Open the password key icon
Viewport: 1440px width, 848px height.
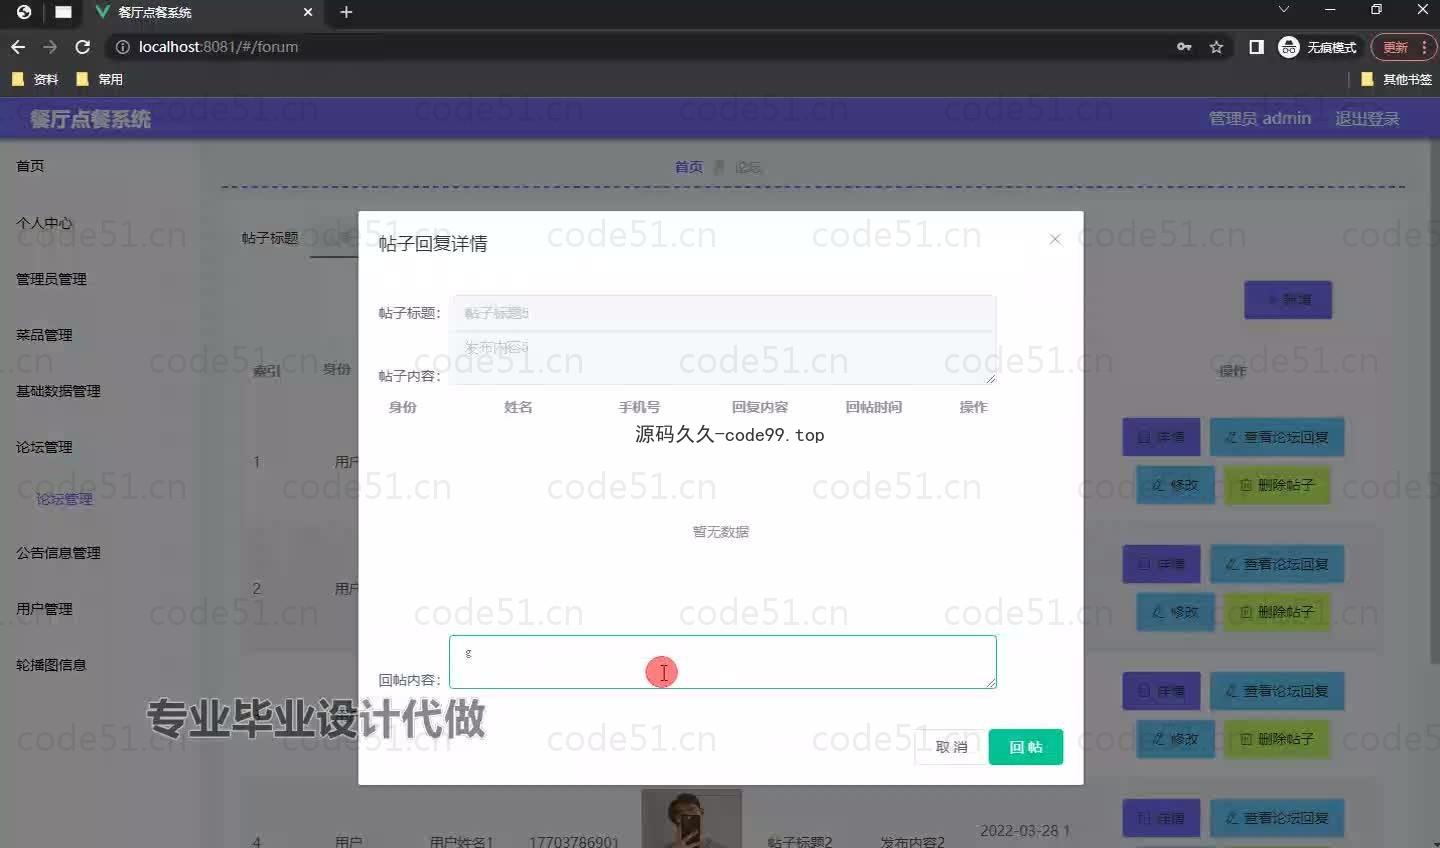1184,47
